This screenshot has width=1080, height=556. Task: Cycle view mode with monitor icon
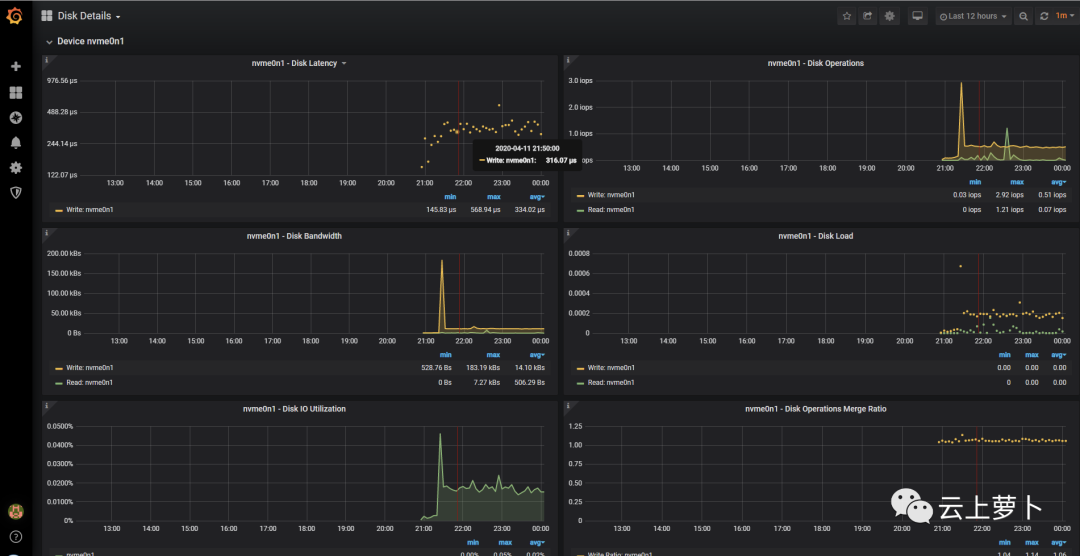(x=917, y=16)
